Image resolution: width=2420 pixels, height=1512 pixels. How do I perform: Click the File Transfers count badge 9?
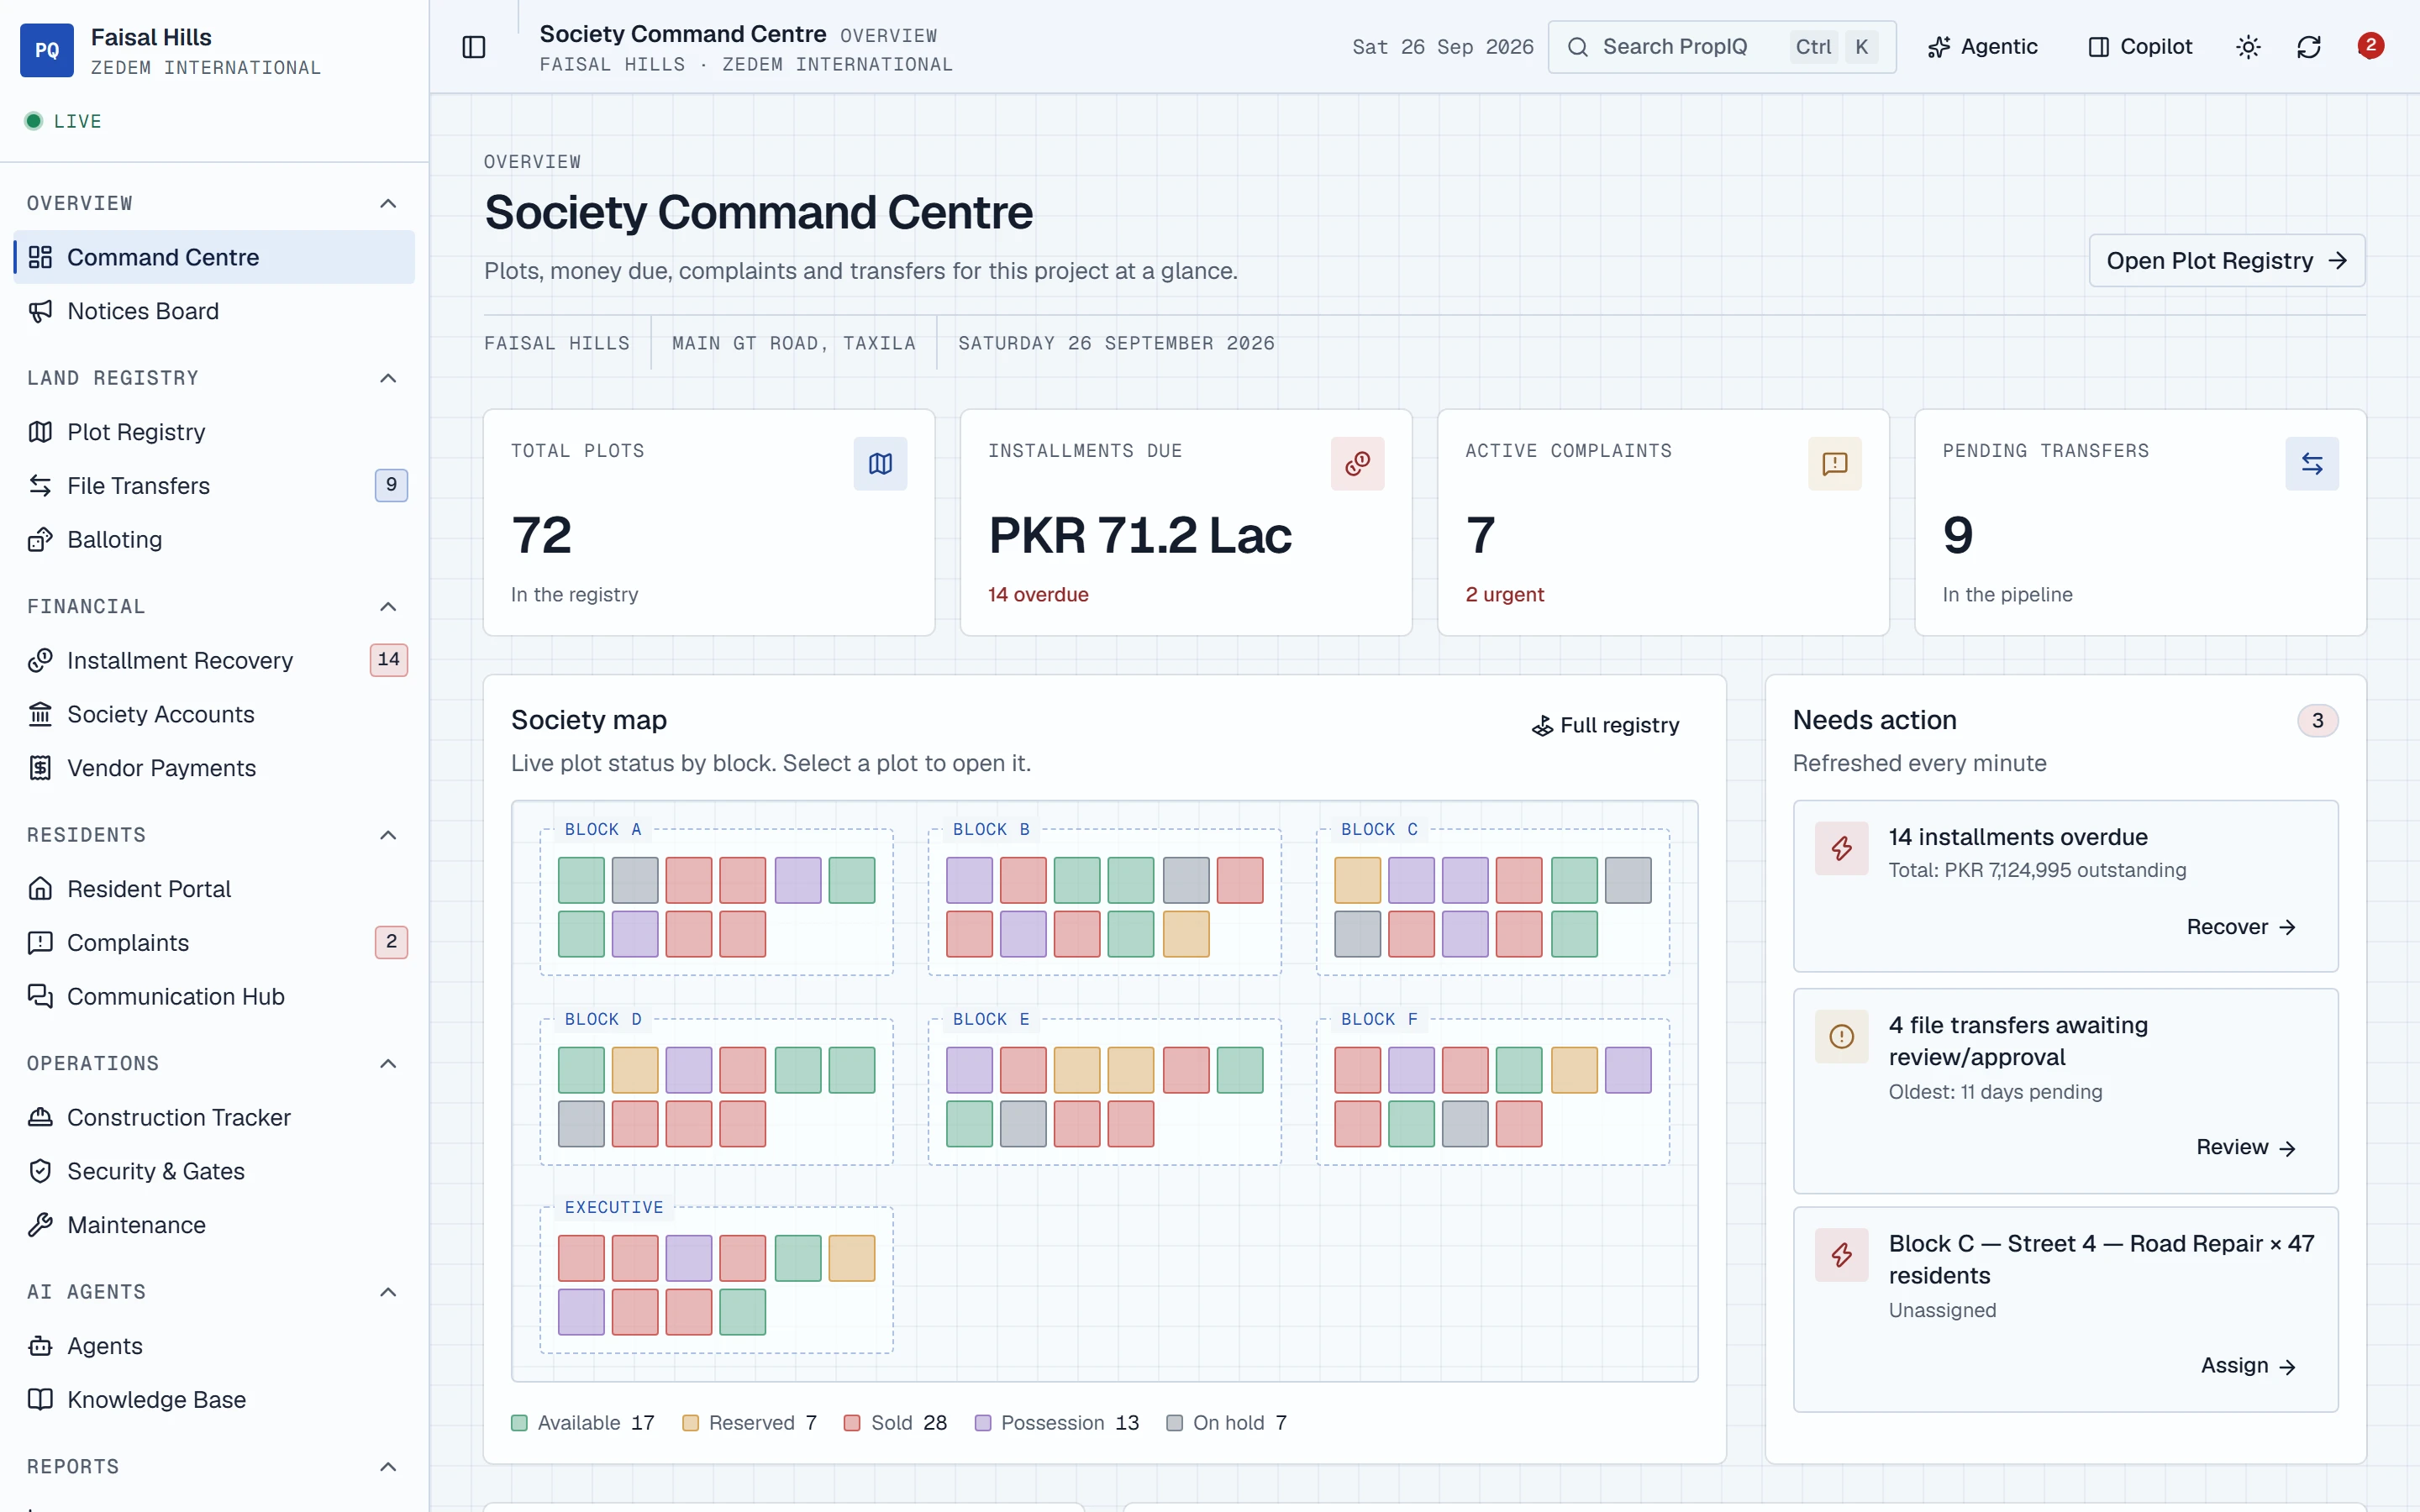[391, 485]
